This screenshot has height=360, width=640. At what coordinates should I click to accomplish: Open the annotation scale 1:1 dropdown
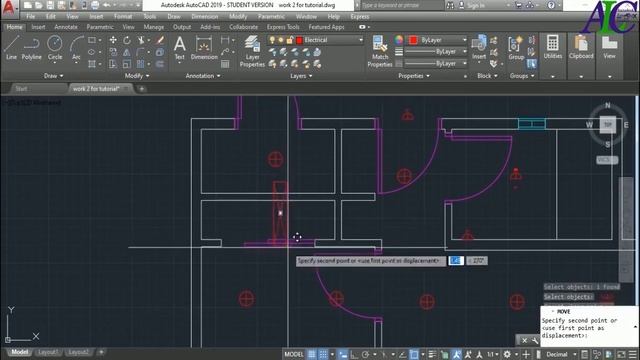click(x=492, y=354)
